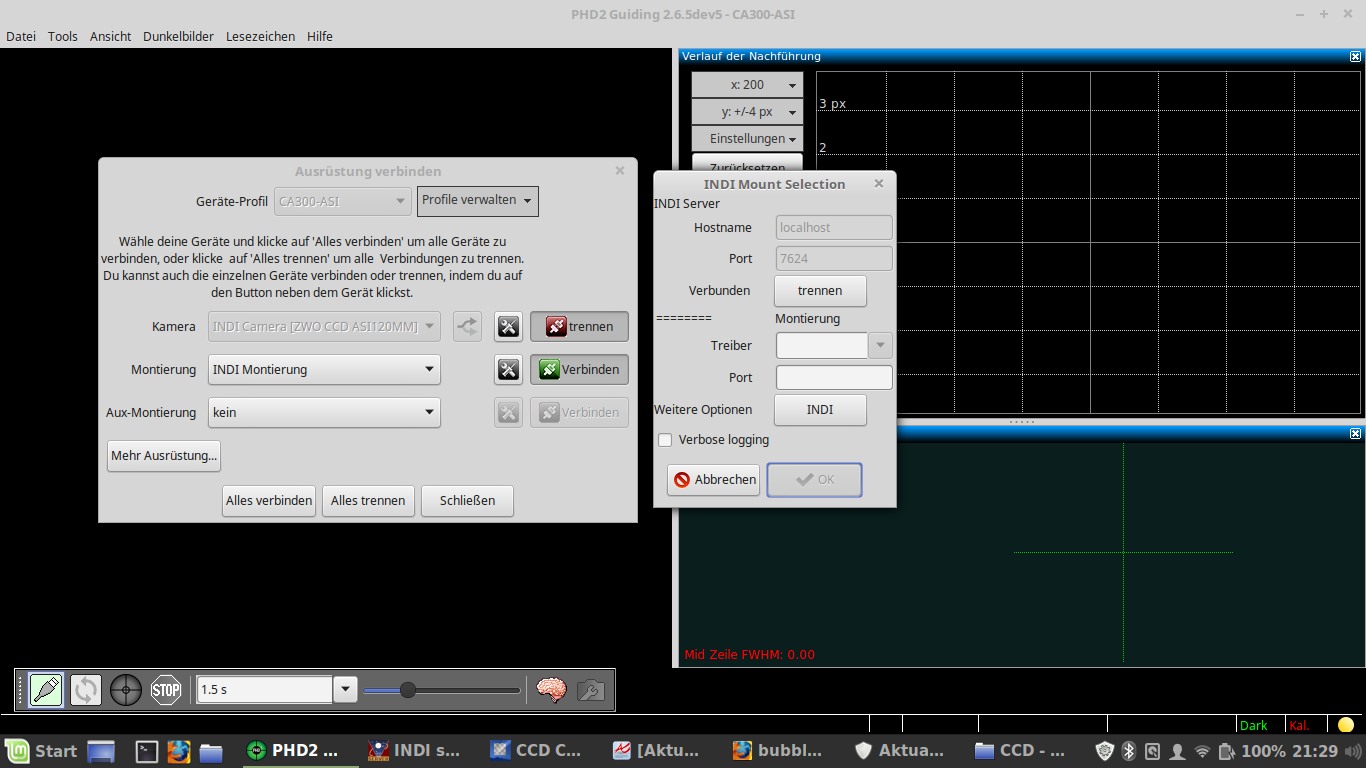Open setup tools for the INDI Kamera
The height and width of the screenshot is (768, 1366).
(x=507, y=326)
